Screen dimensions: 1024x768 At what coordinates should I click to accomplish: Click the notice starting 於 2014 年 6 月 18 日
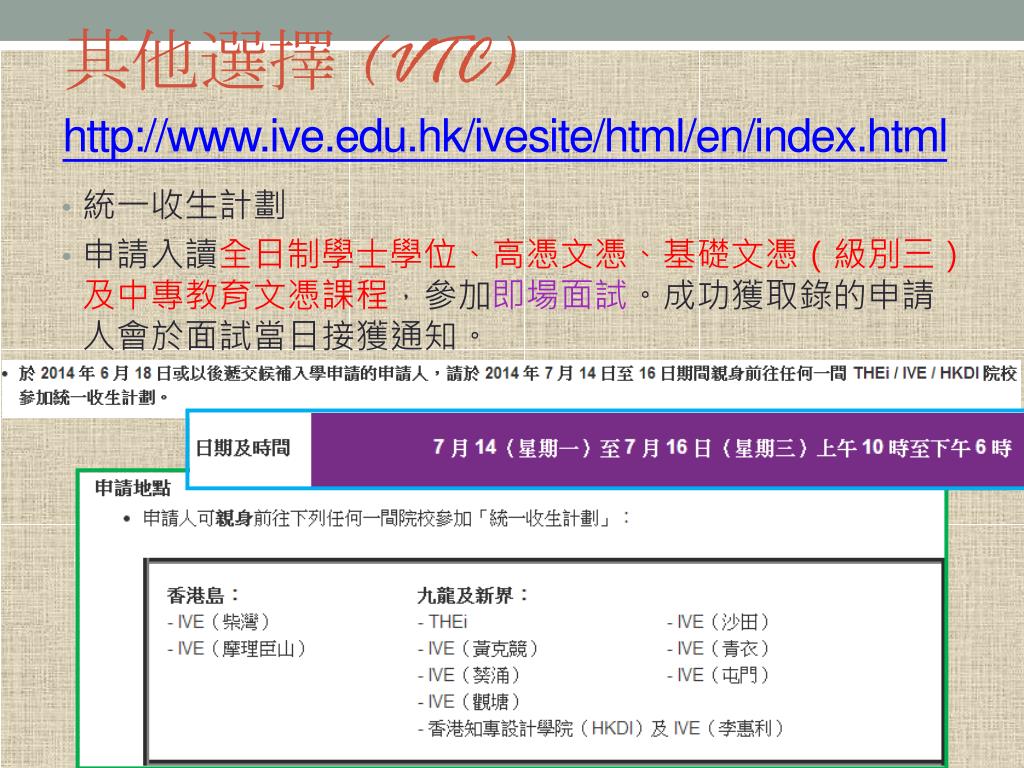pyautogui.click(x=517, y=374)
